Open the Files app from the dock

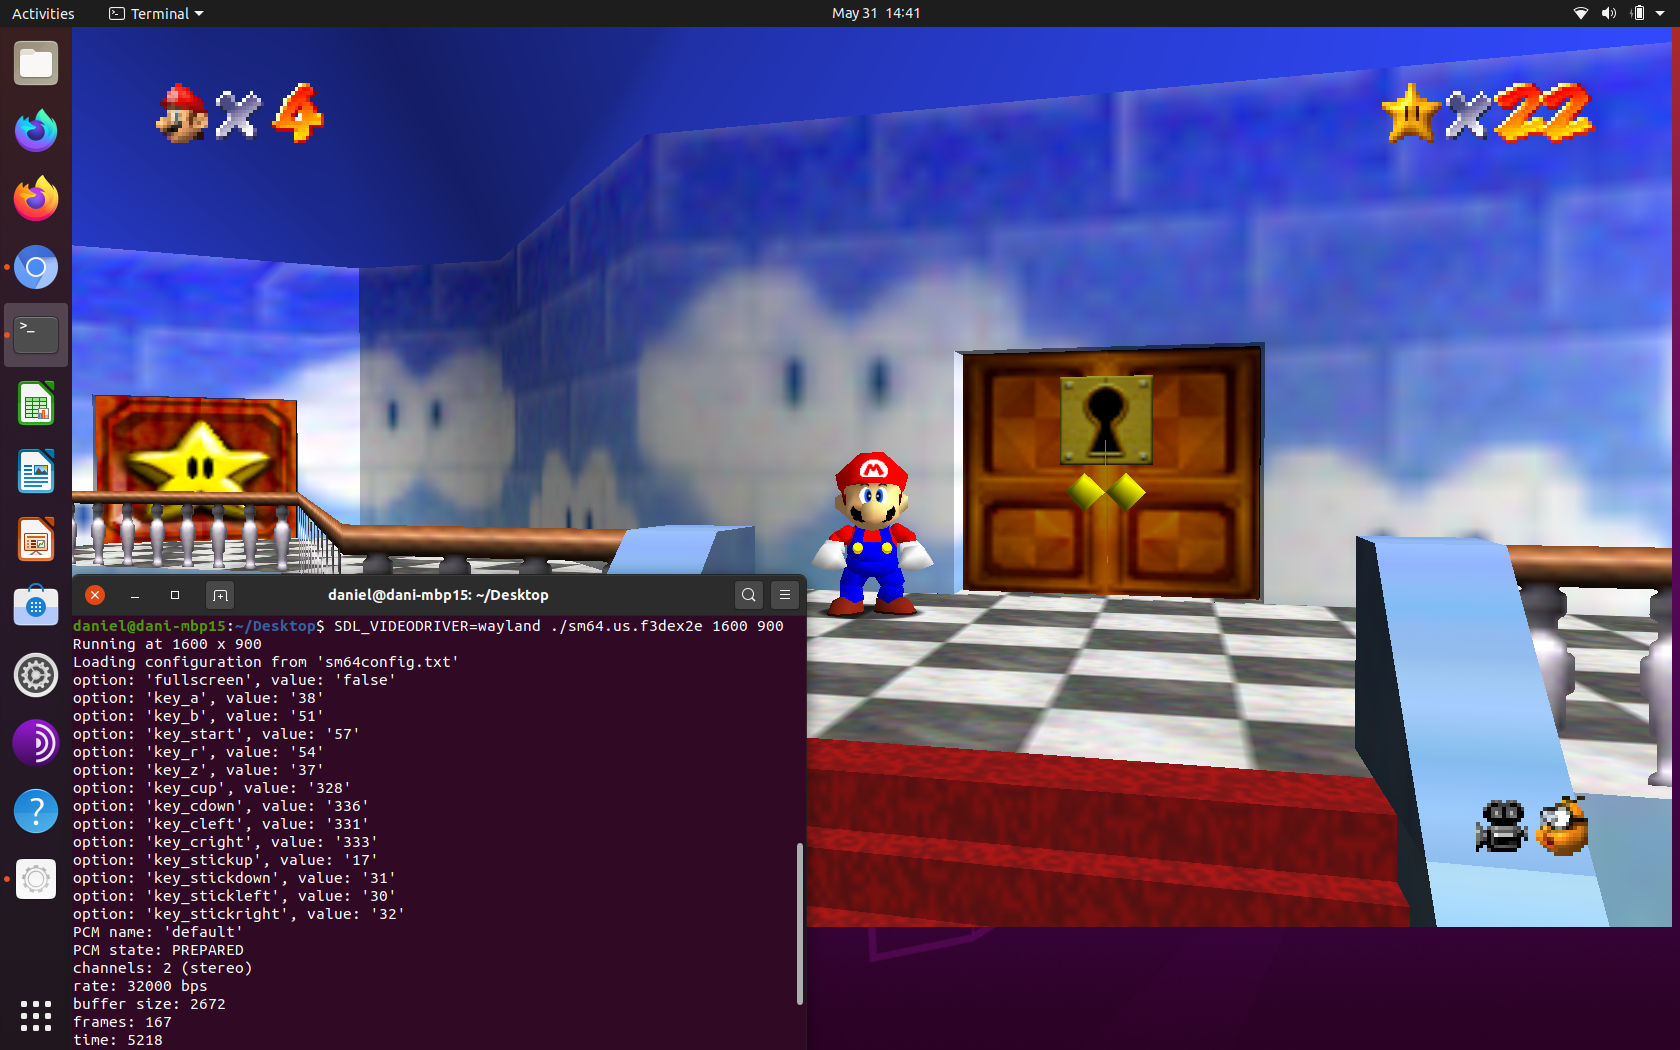pyautogui.click(x=36, y=63)
